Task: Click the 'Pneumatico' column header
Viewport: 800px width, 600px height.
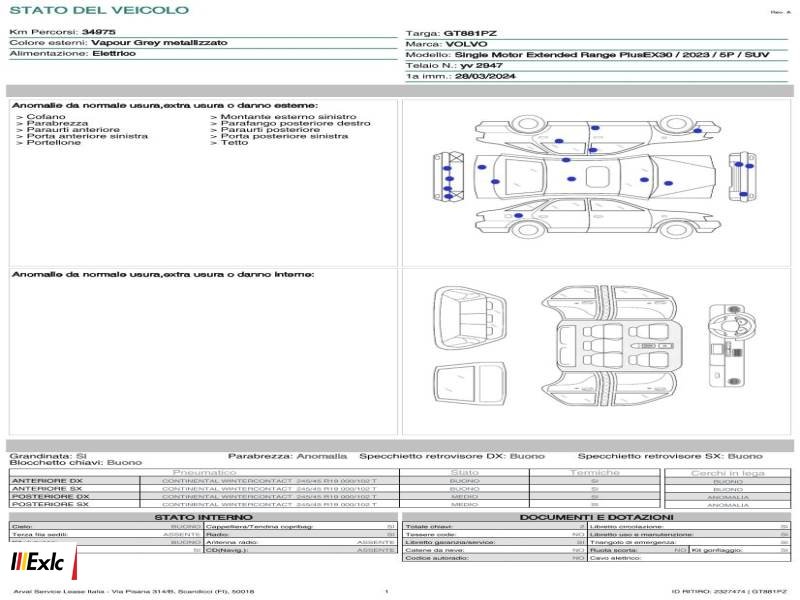Action: 204,472
